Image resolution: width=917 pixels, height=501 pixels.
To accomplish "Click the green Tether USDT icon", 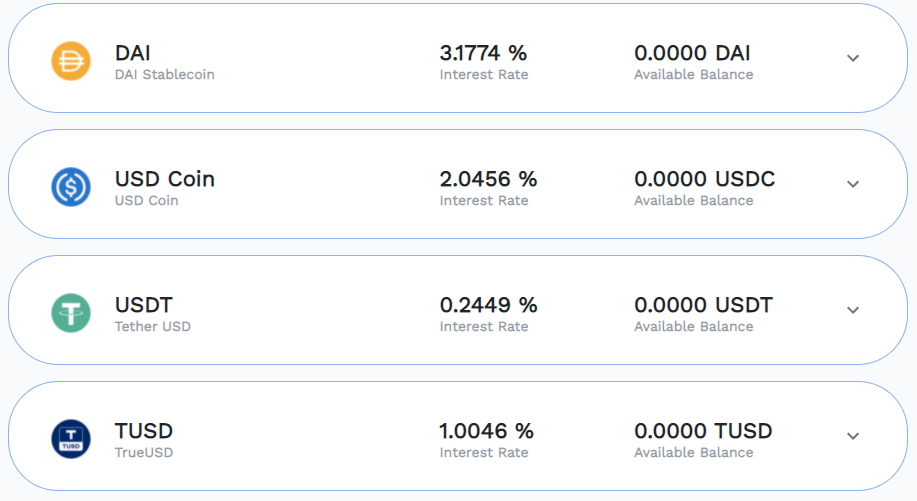I will 71,313.
